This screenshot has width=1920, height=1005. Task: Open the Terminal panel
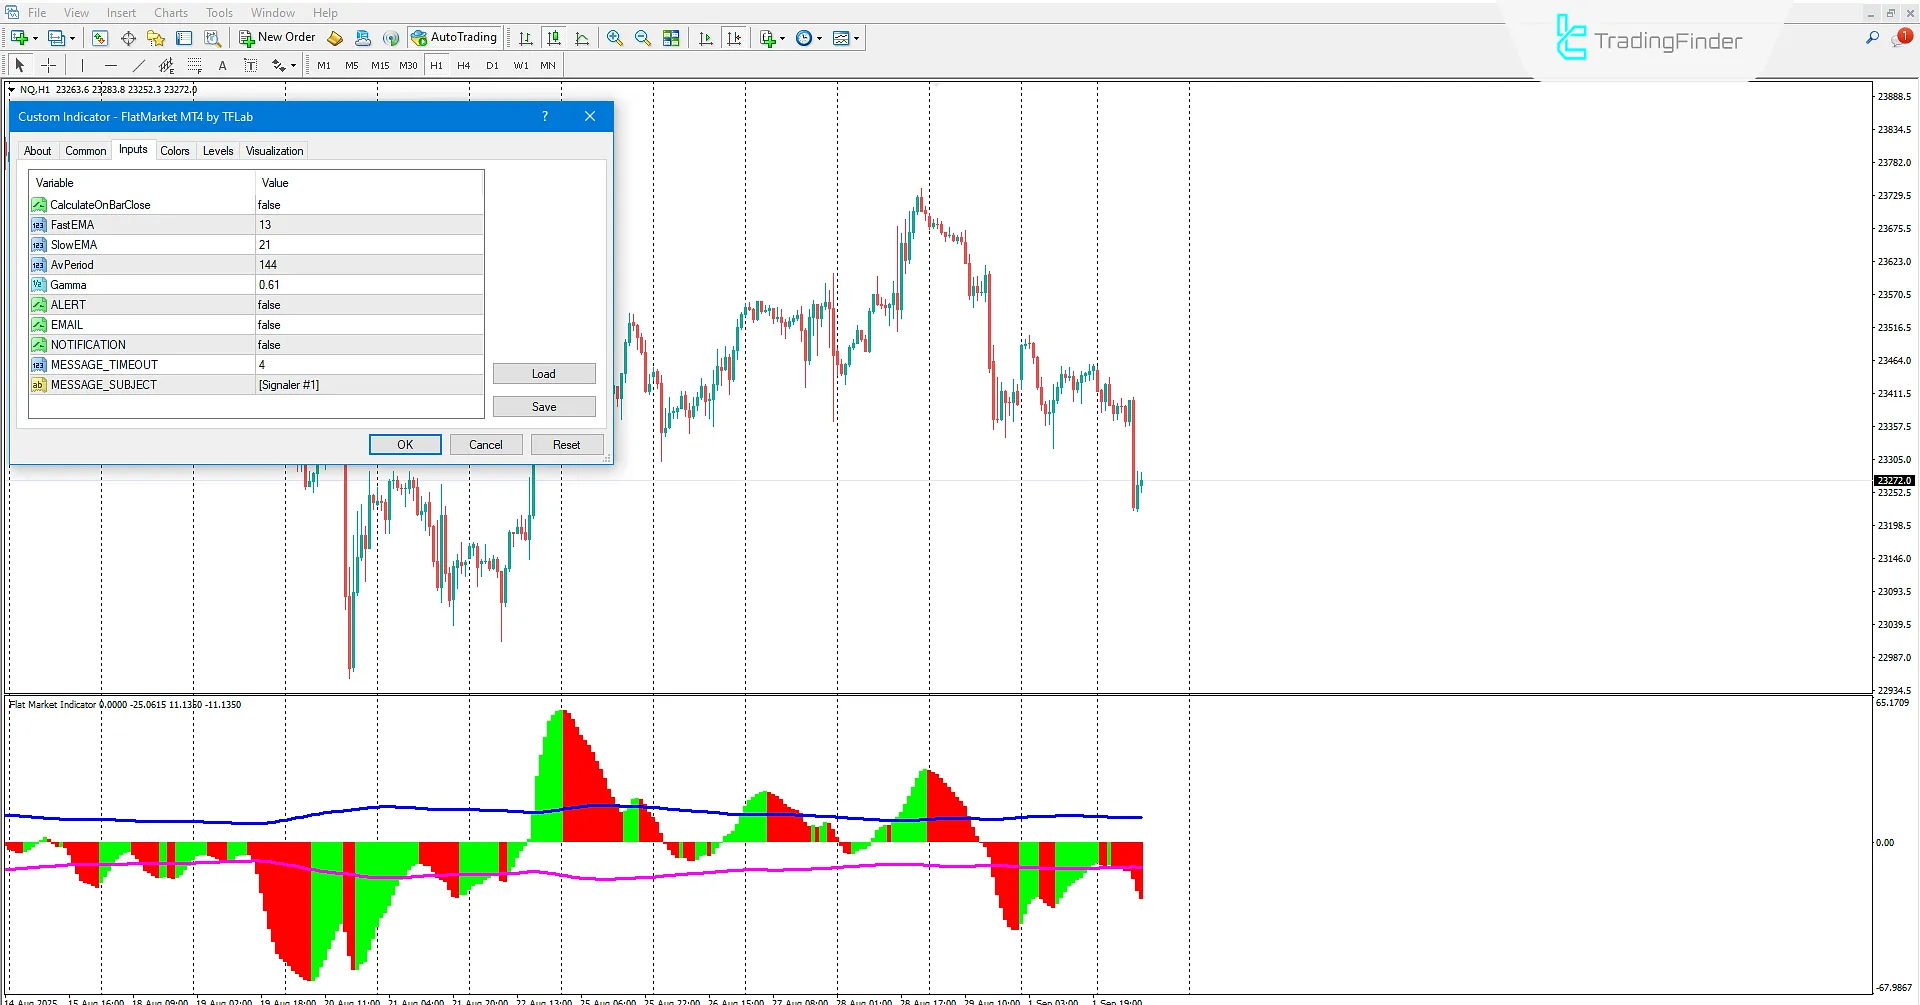(184, 38)
